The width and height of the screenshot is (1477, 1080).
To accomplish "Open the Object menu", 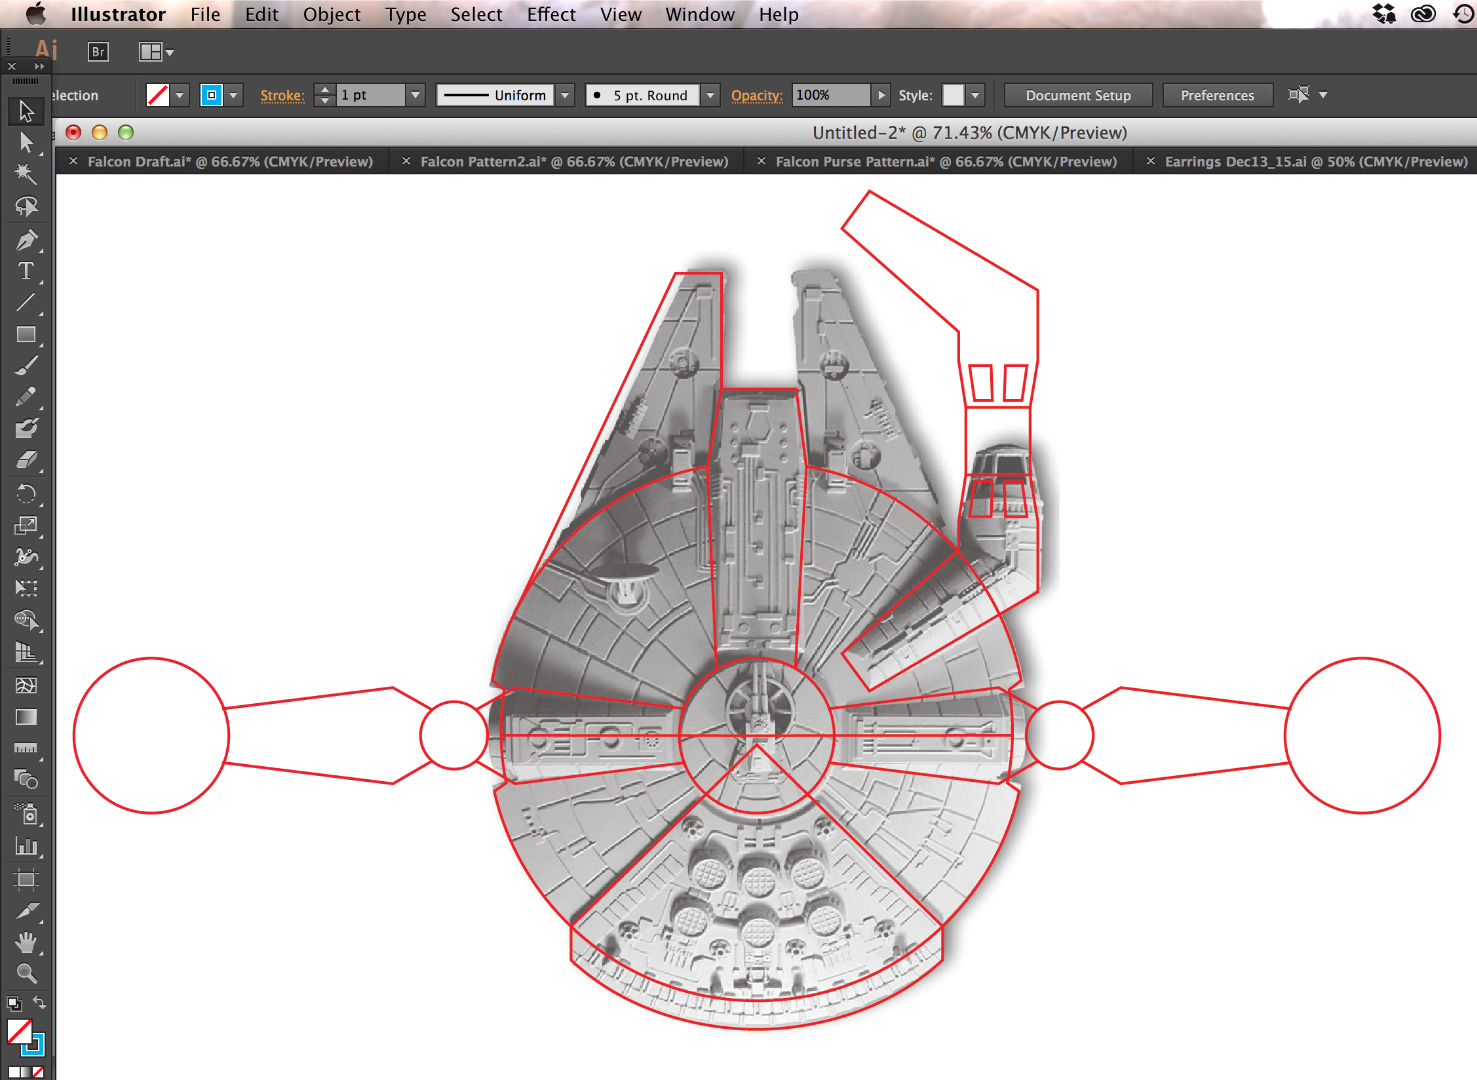I will click(x=331, y=14).
